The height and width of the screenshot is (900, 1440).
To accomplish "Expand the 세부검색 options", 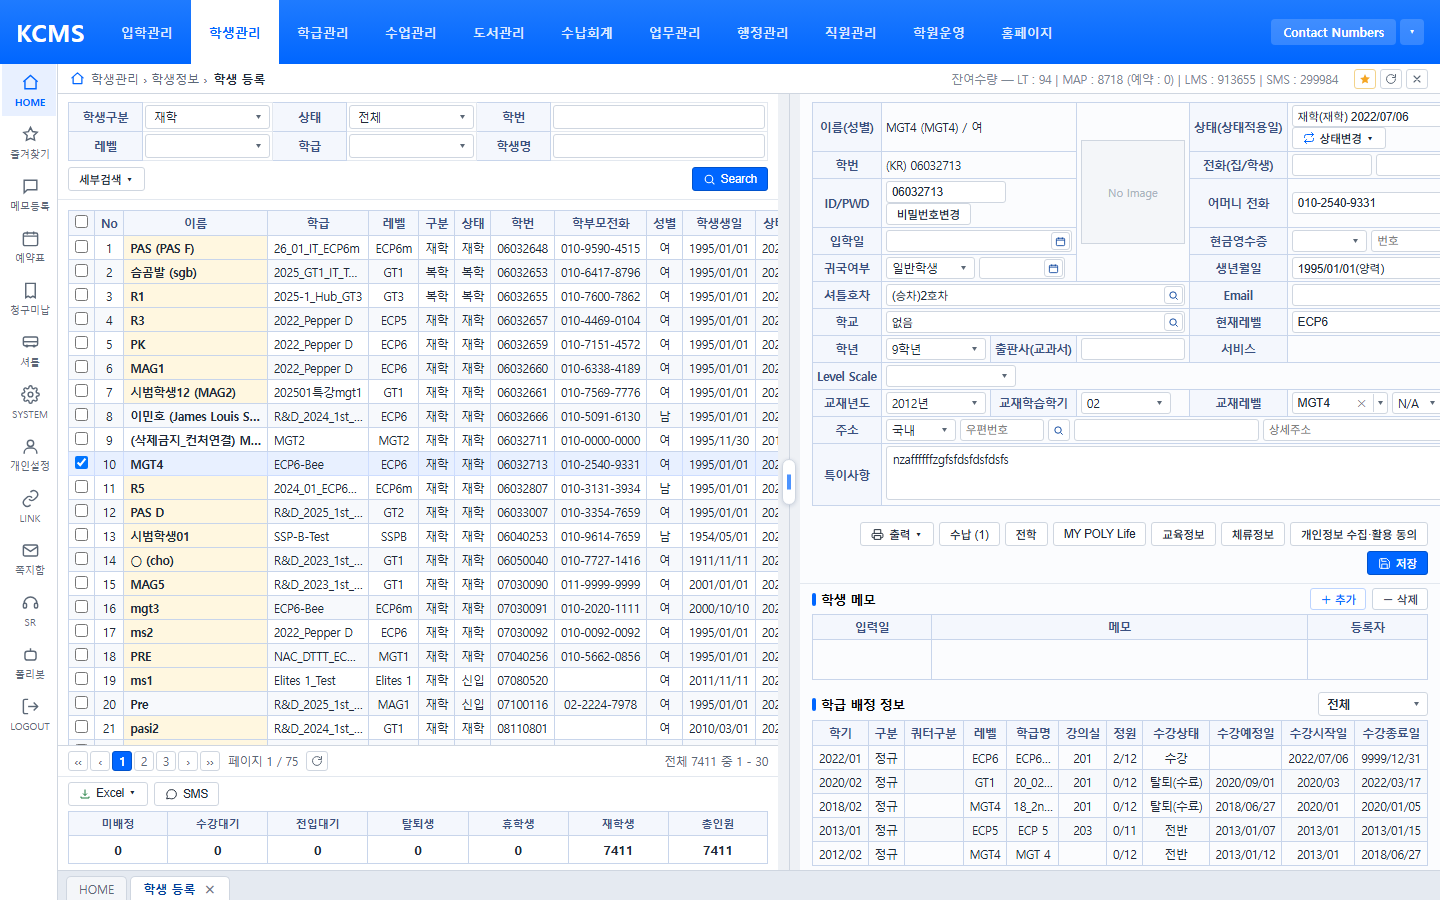I will click(x=106, y=179).
